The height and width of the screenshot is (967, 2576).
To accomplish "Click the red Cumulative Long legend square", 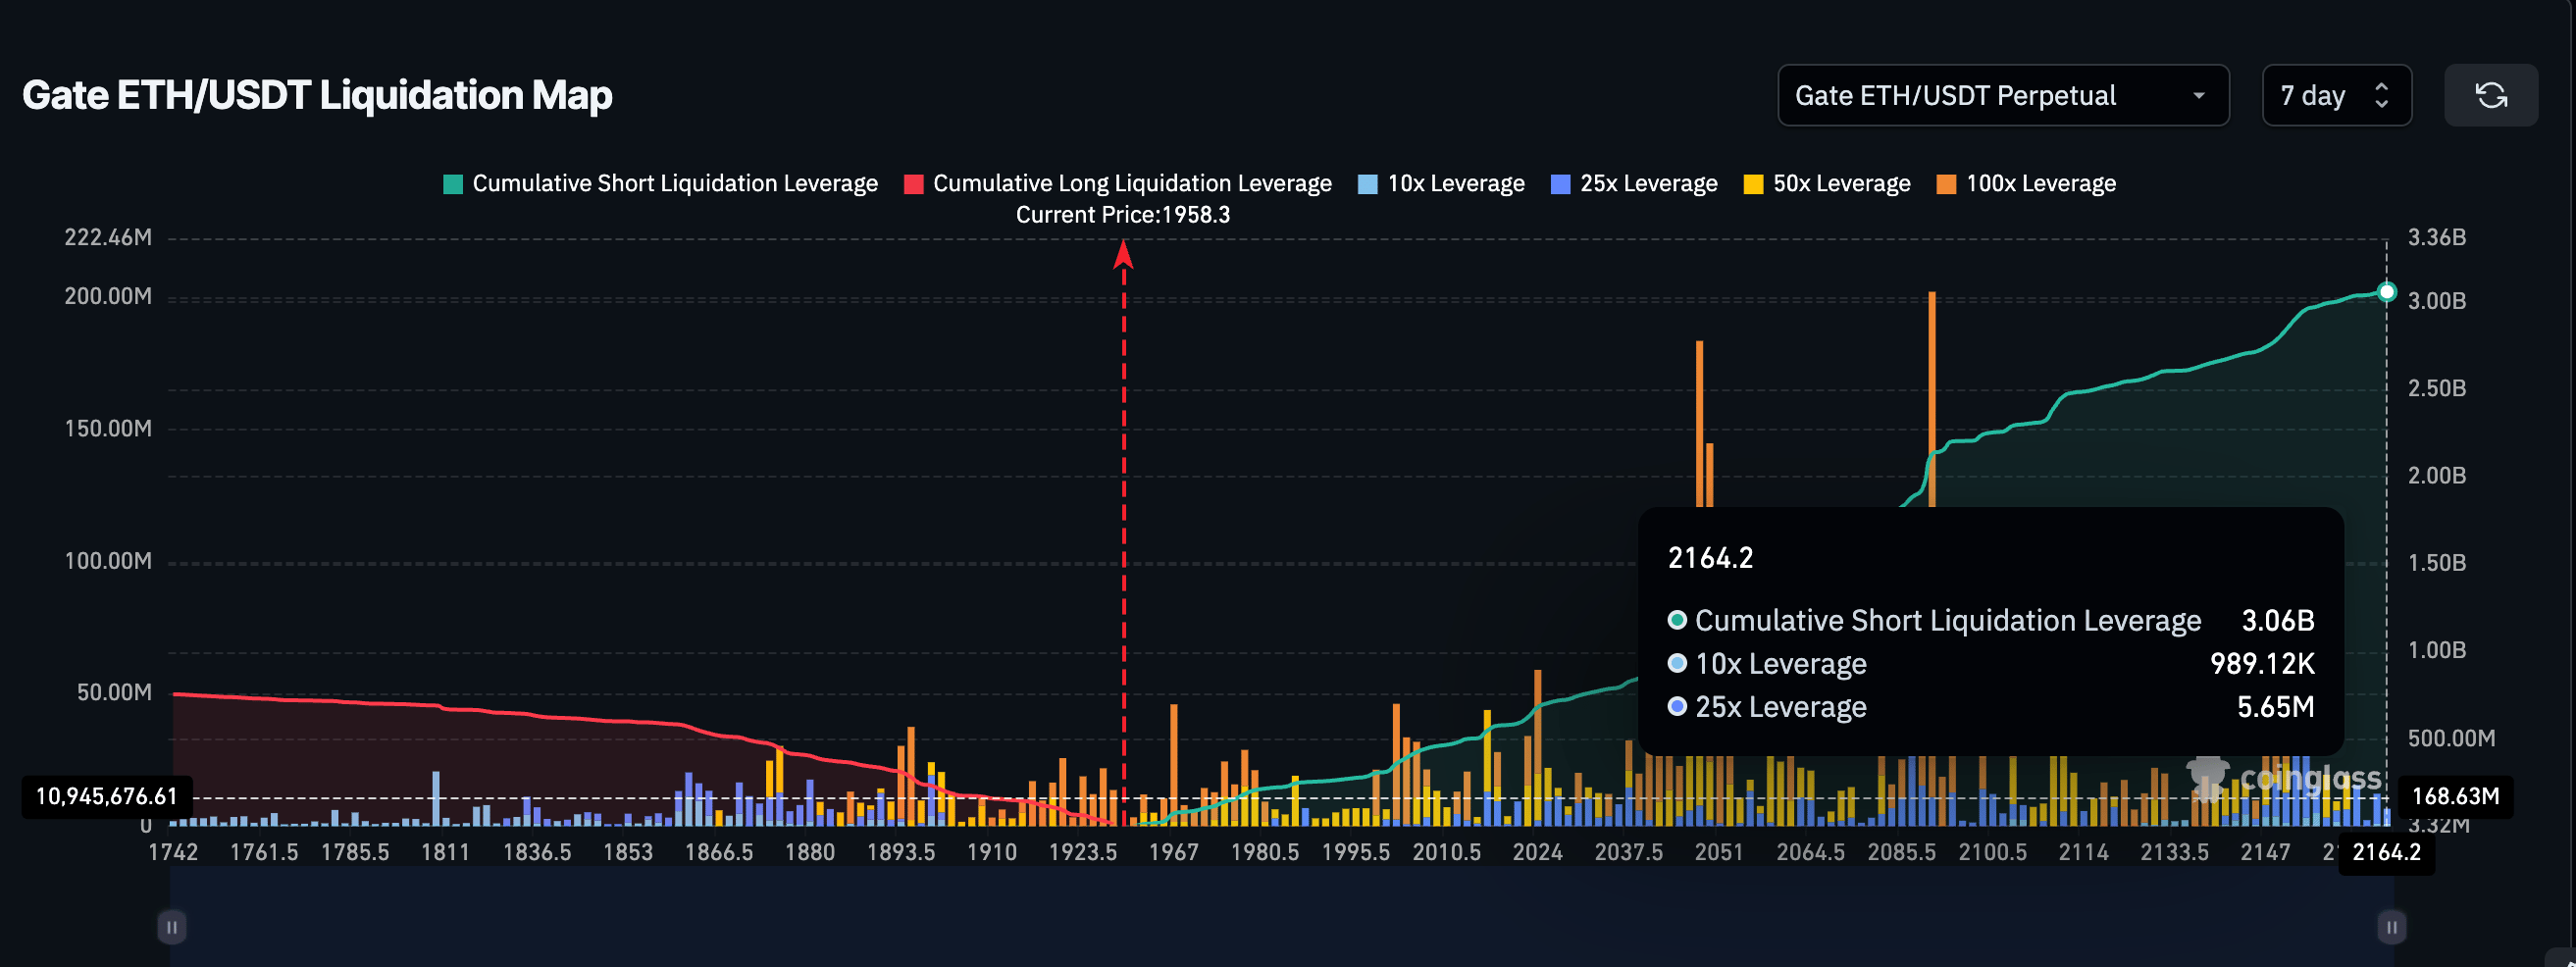I will [913, 184].
